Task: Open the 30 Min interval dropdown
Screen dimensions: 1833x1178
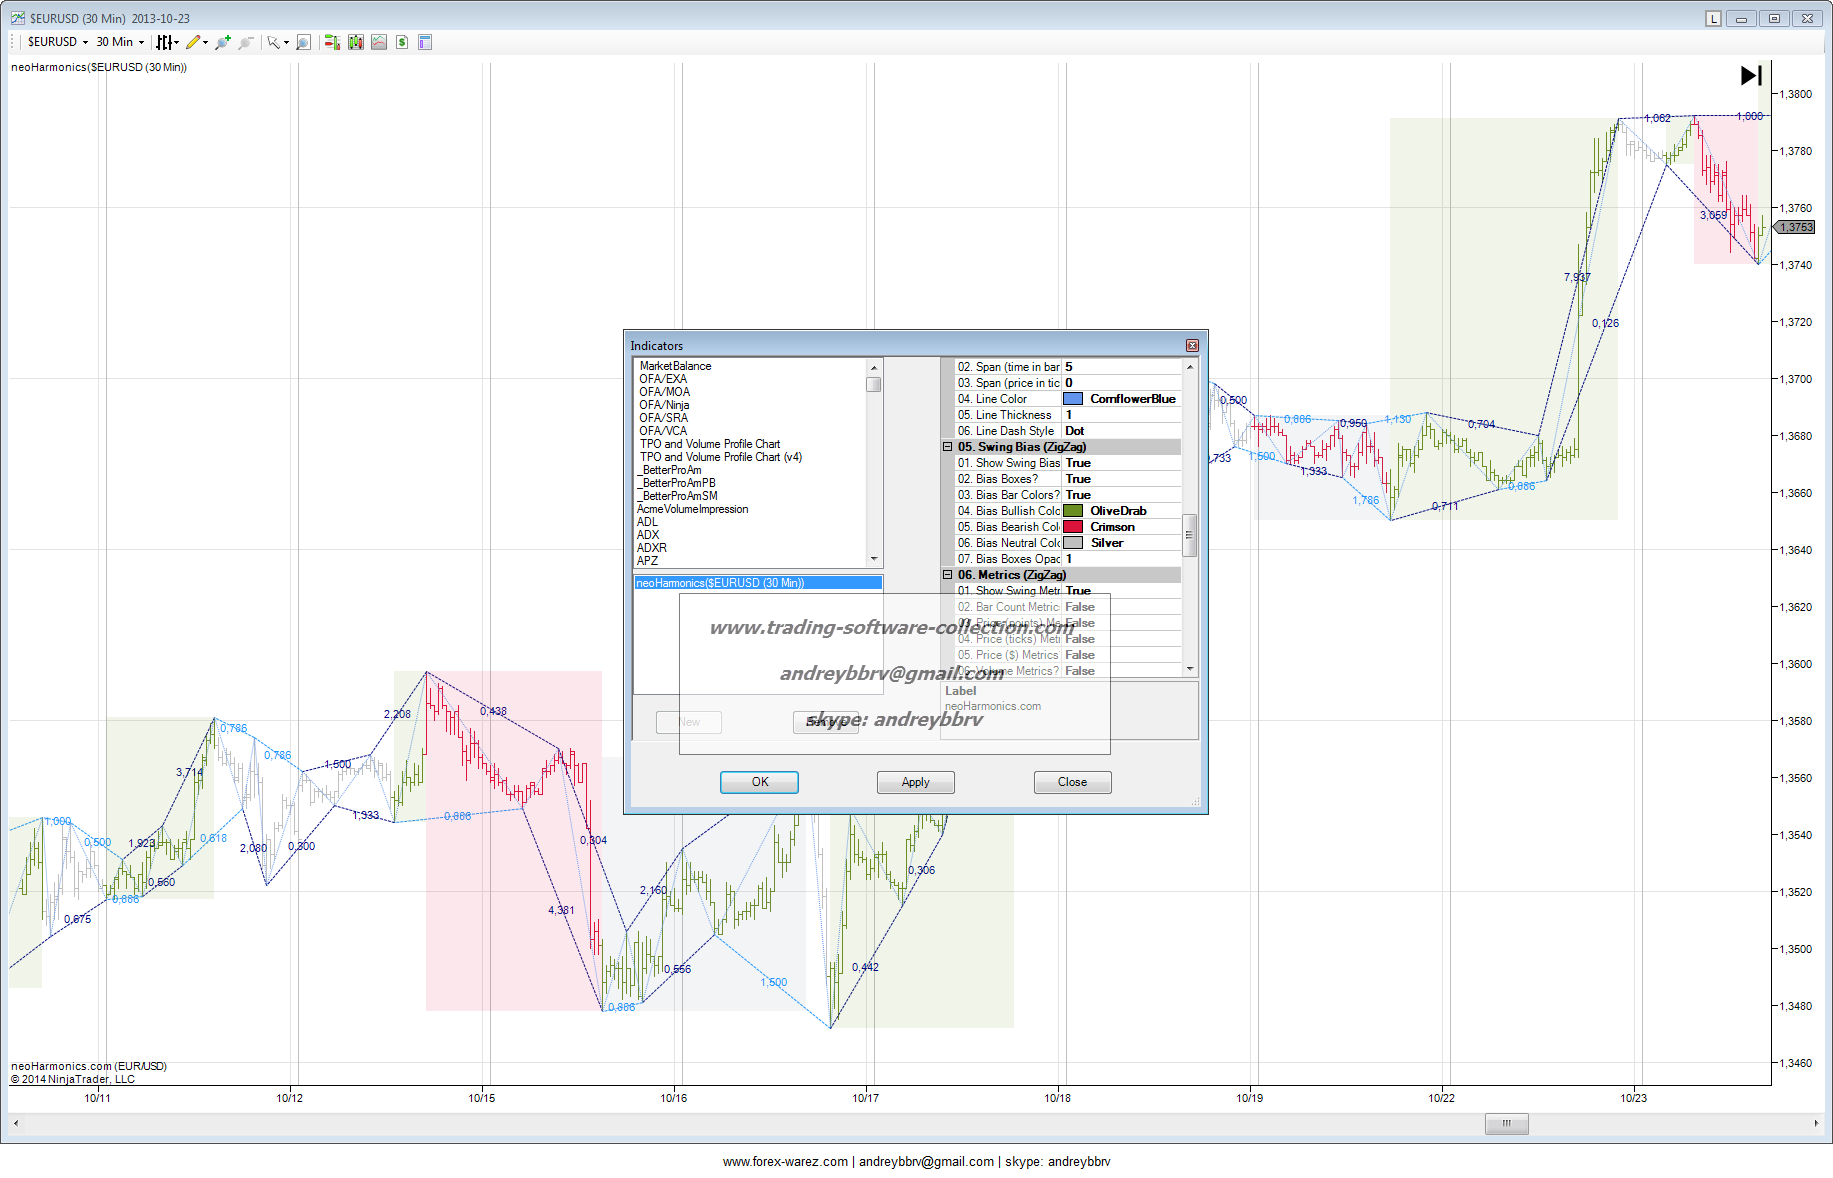Action: click(120, 42)
